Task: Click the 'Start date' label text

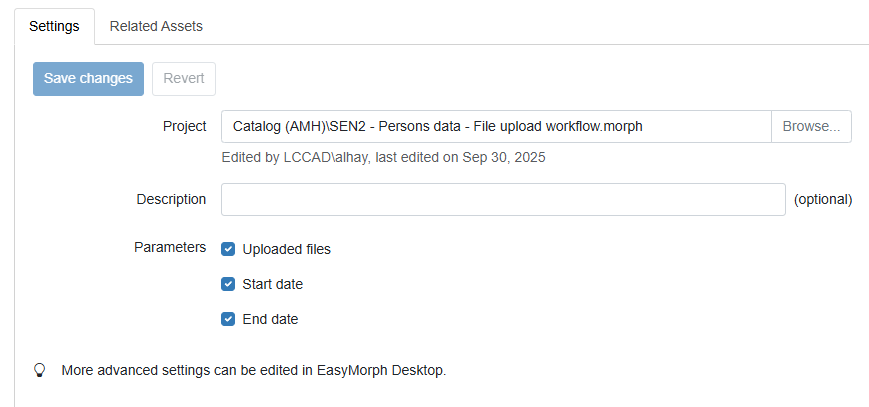Action: pos(272,284)
